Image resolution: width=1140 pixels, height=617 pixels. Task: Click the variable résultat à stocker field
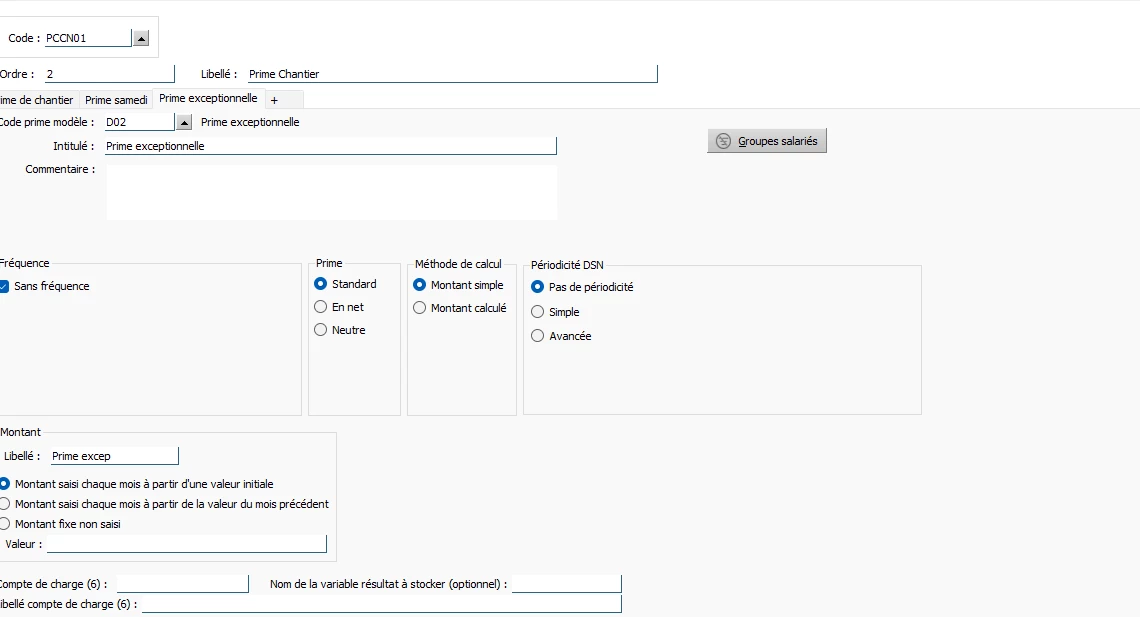coord(566,584)
